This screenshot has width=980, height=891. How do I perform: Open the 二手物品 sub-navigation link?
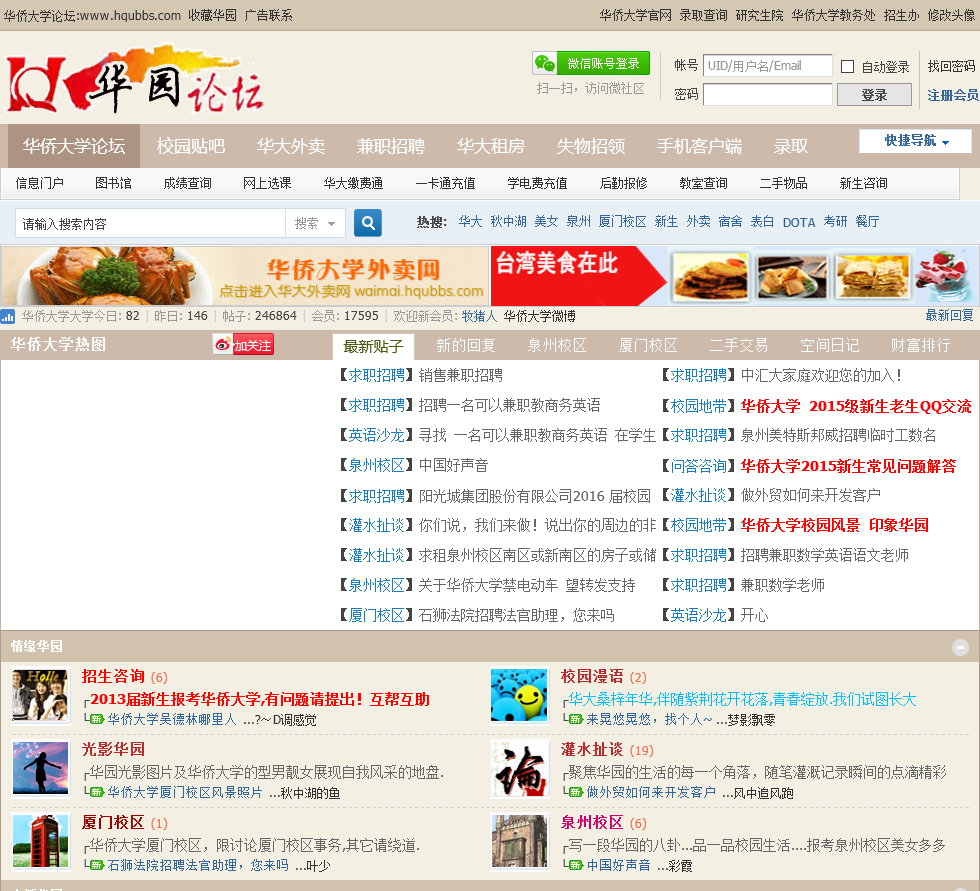[783, 183]
